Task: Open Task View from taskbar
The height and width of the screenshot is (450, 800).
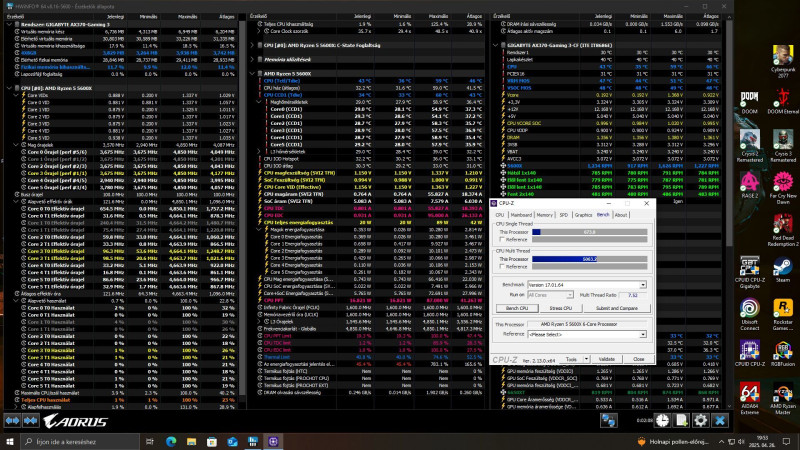Action: pyautogui.click(x=149, y=441)
